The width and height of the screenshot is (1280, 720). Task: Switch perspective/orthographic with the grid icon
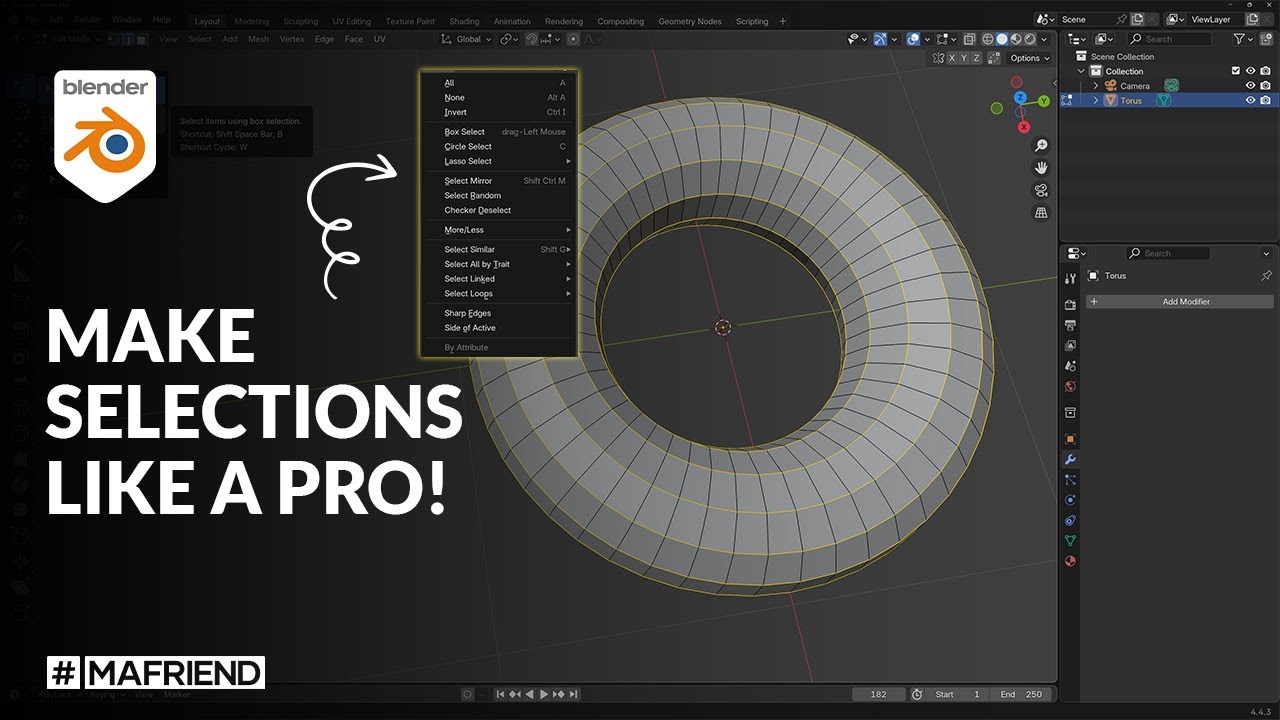coord(1041,212)
